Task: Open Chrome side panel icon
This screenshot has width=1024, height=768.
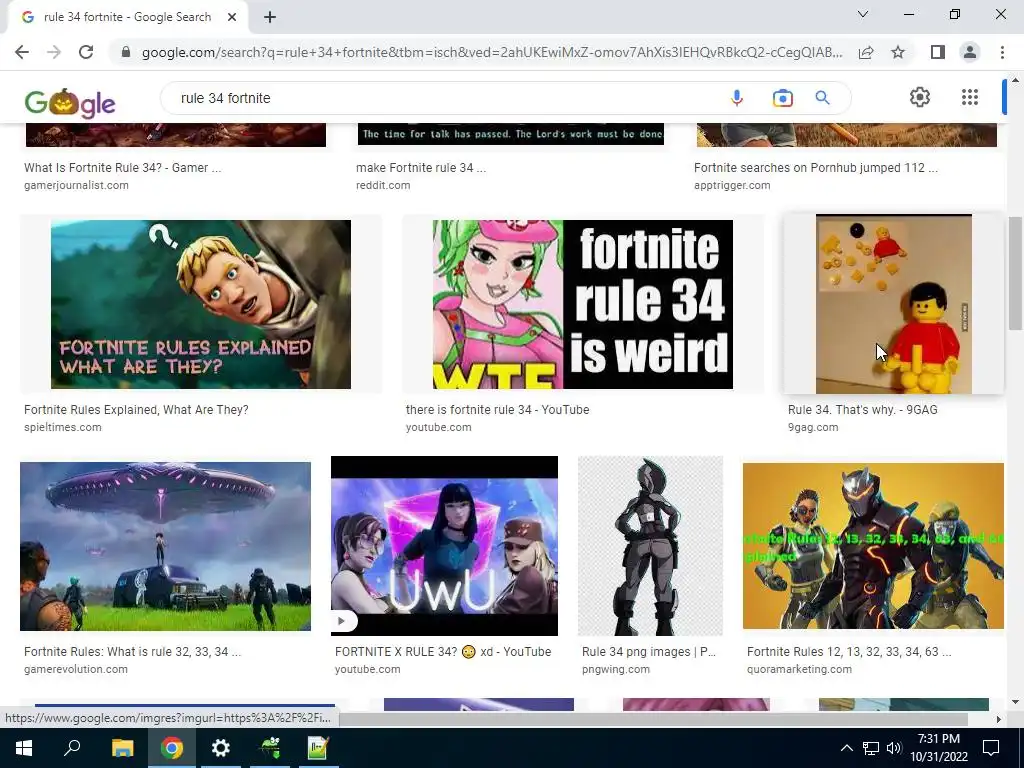Action: (938, 52)
